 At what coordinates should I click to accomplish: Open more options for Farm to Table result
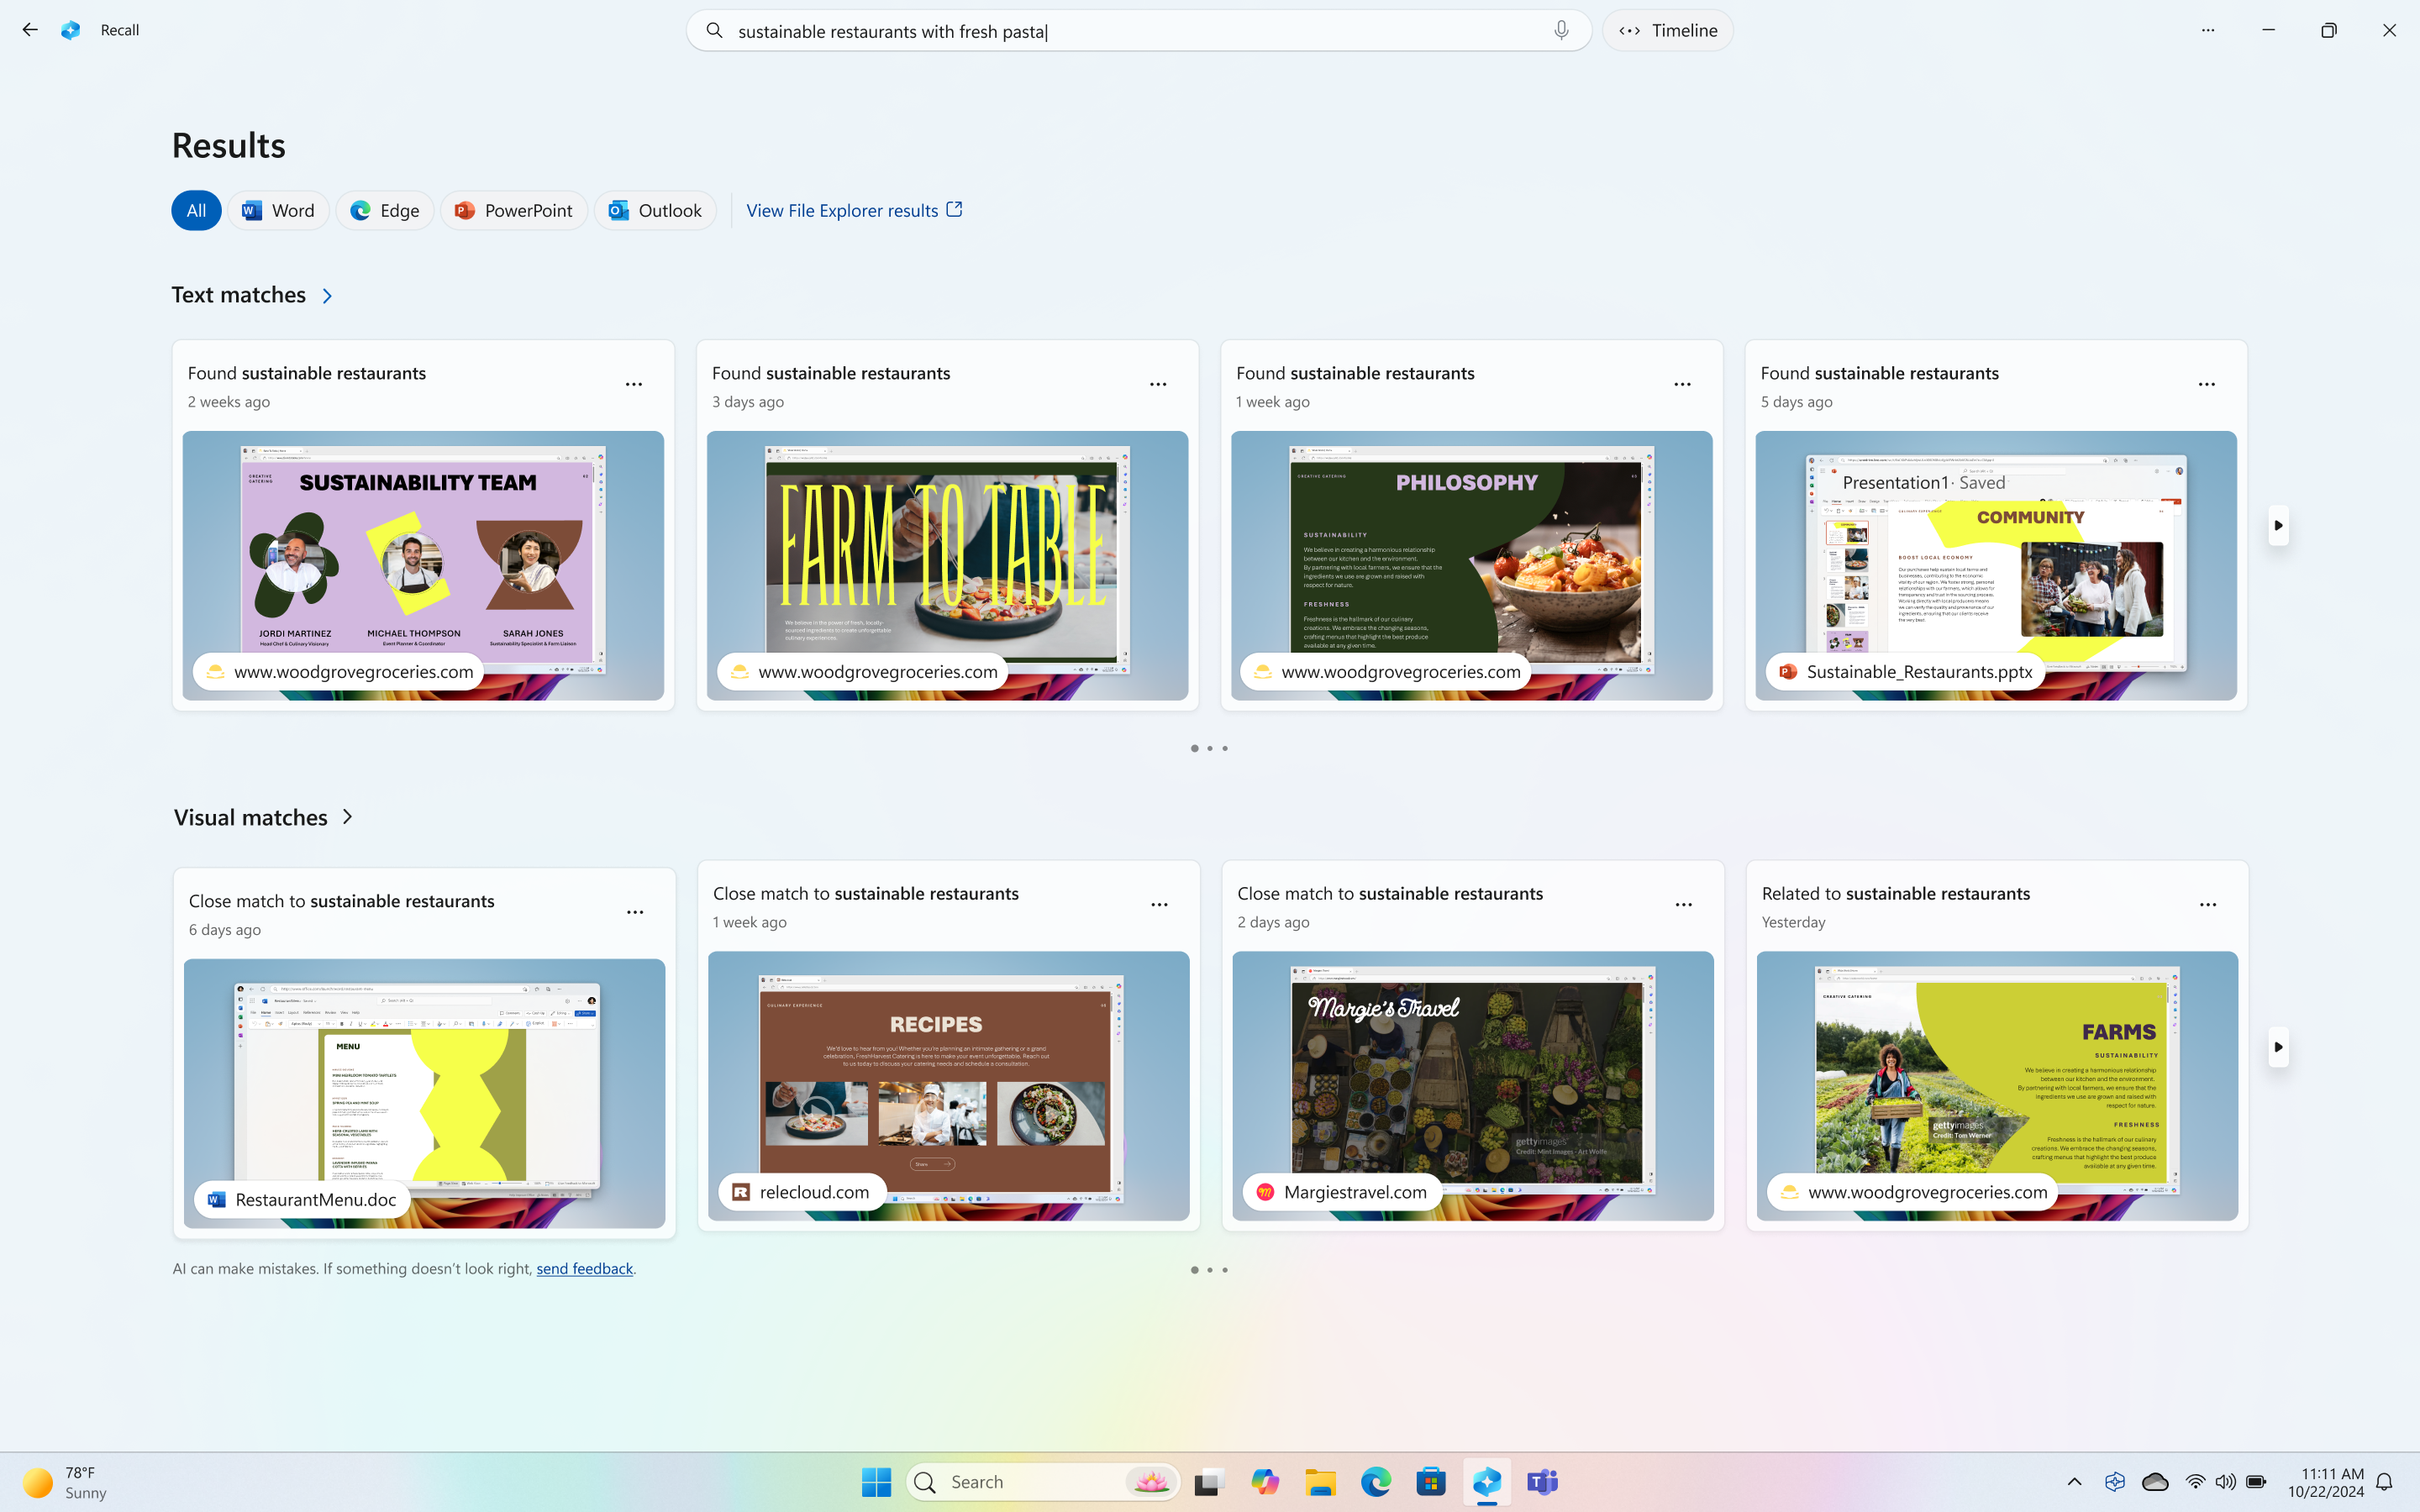(1157, 383)
